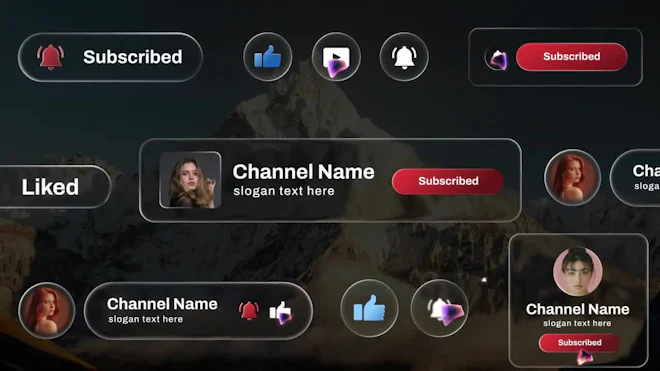Click the red Subscribed button in top-right panel
This screenshot has height=371, width=660.
(x=572, y=56)
